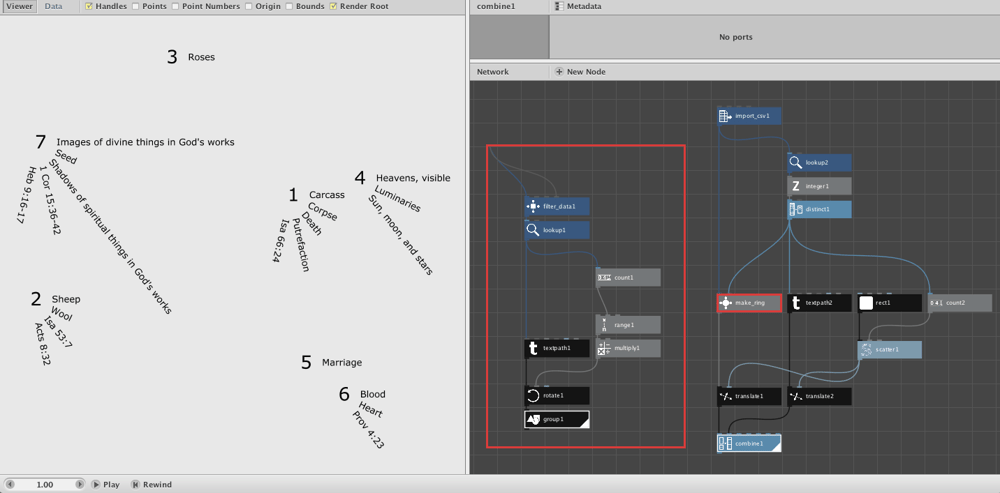Screen dimensions: 1000x493
Task: Select the scatter1 node icon
Action: click(865, 350)
